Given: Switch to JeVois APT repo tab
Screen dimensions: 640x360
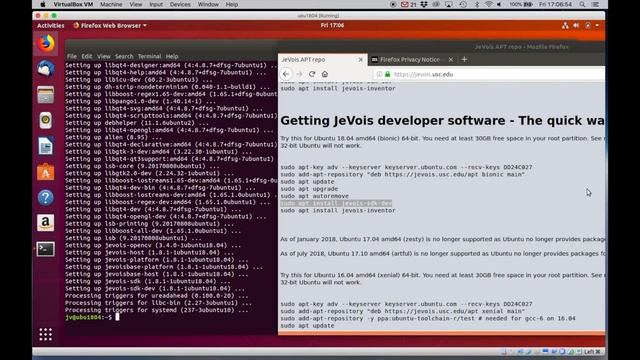Looking at the screenshot, I should pos(322,60).
